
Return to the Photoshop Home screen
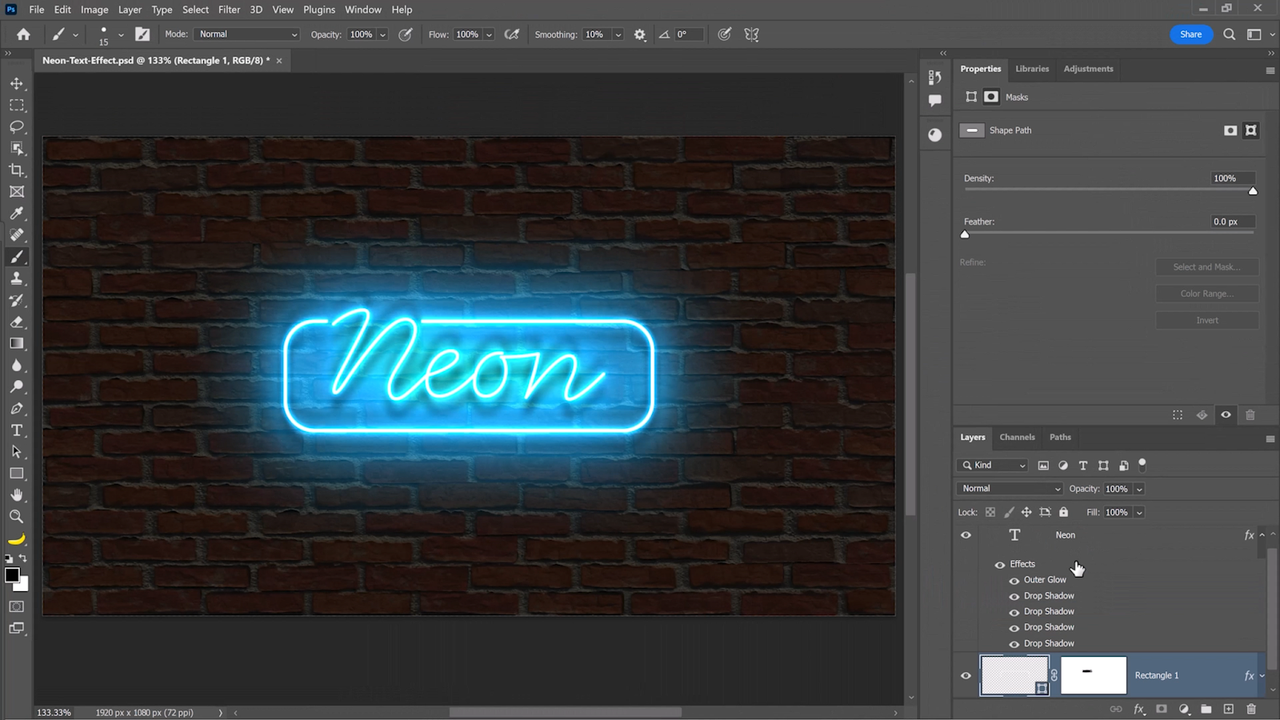coord(23,33)
